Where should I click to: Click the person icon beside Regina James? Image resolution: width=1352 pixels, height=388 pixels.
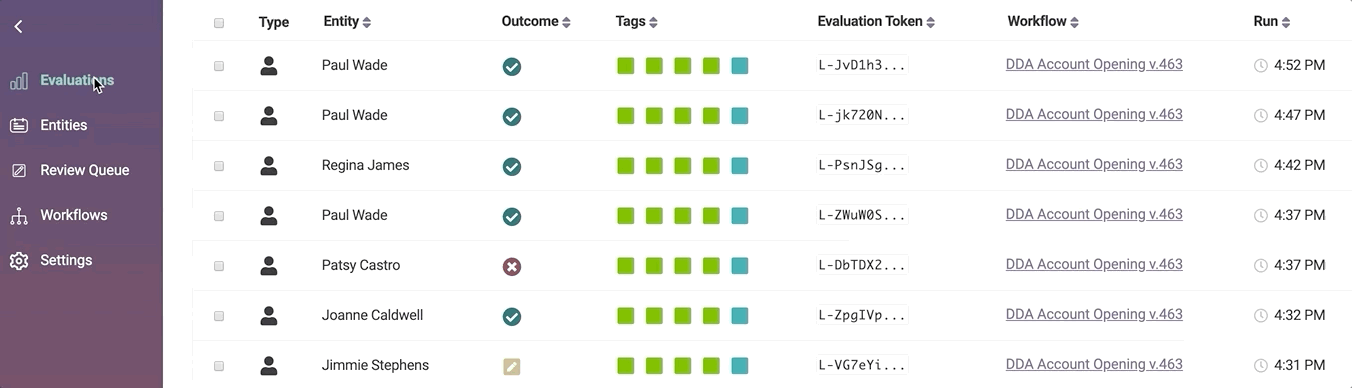(268, 166)
